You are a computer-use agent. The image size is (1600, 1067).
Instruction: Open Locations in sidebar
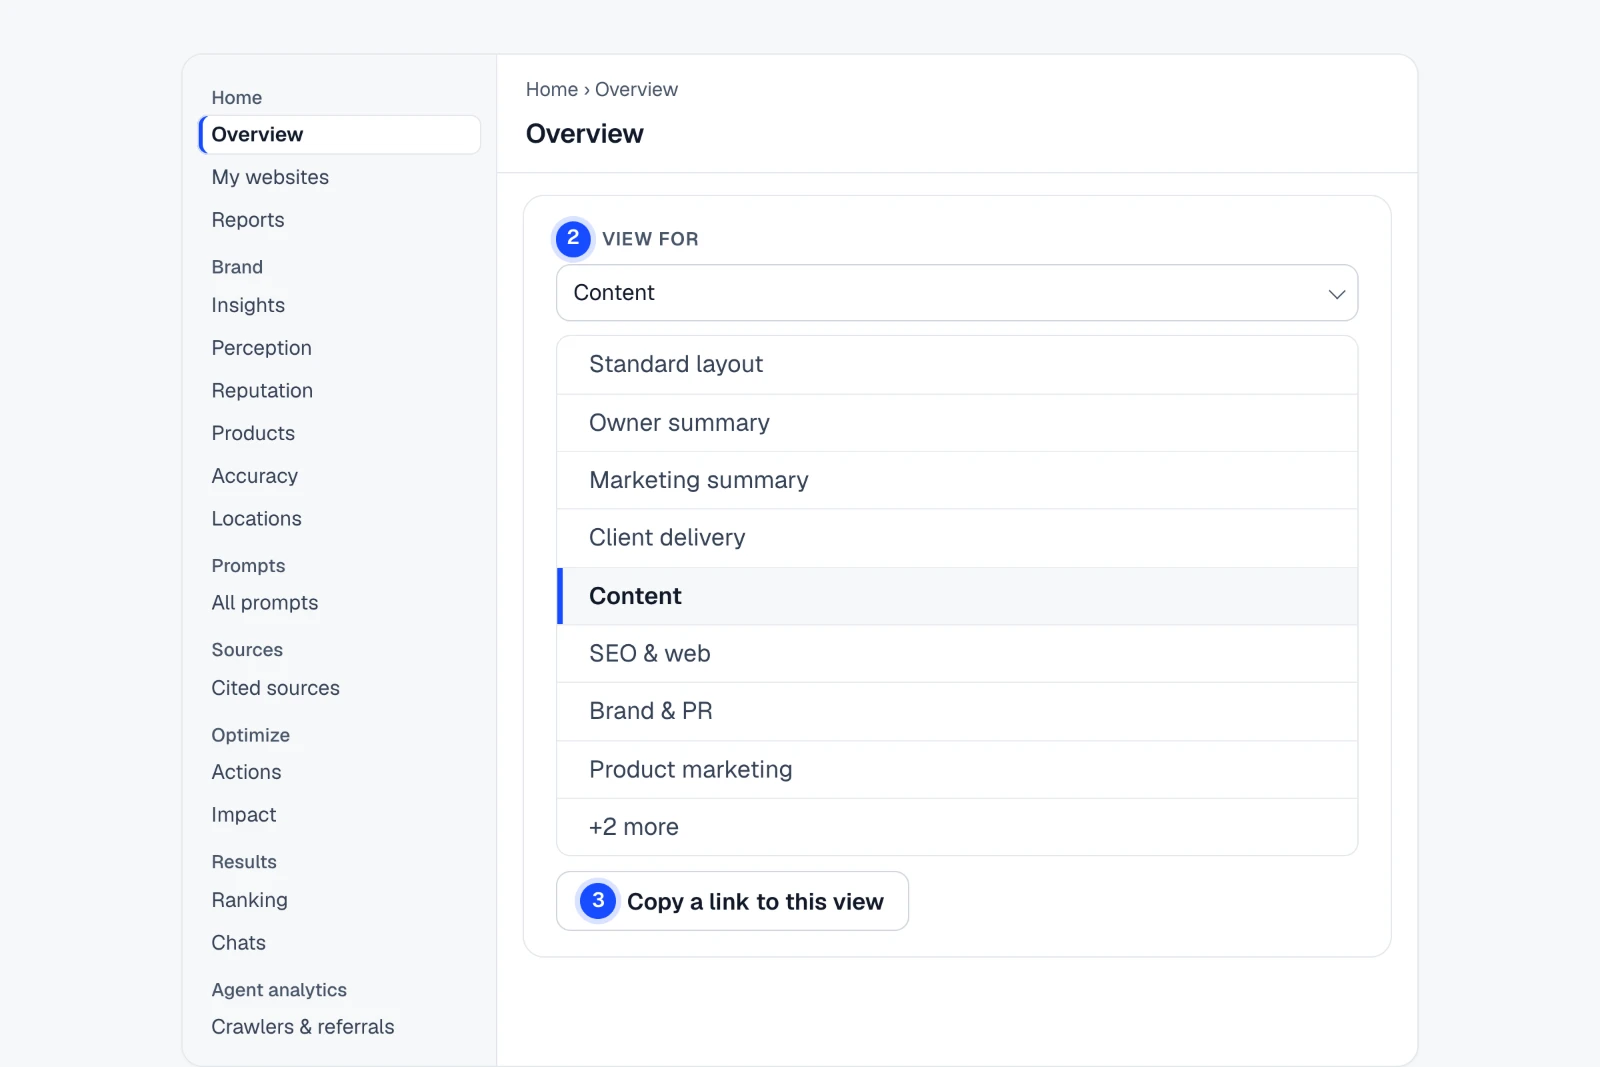(x=257, y=519)
